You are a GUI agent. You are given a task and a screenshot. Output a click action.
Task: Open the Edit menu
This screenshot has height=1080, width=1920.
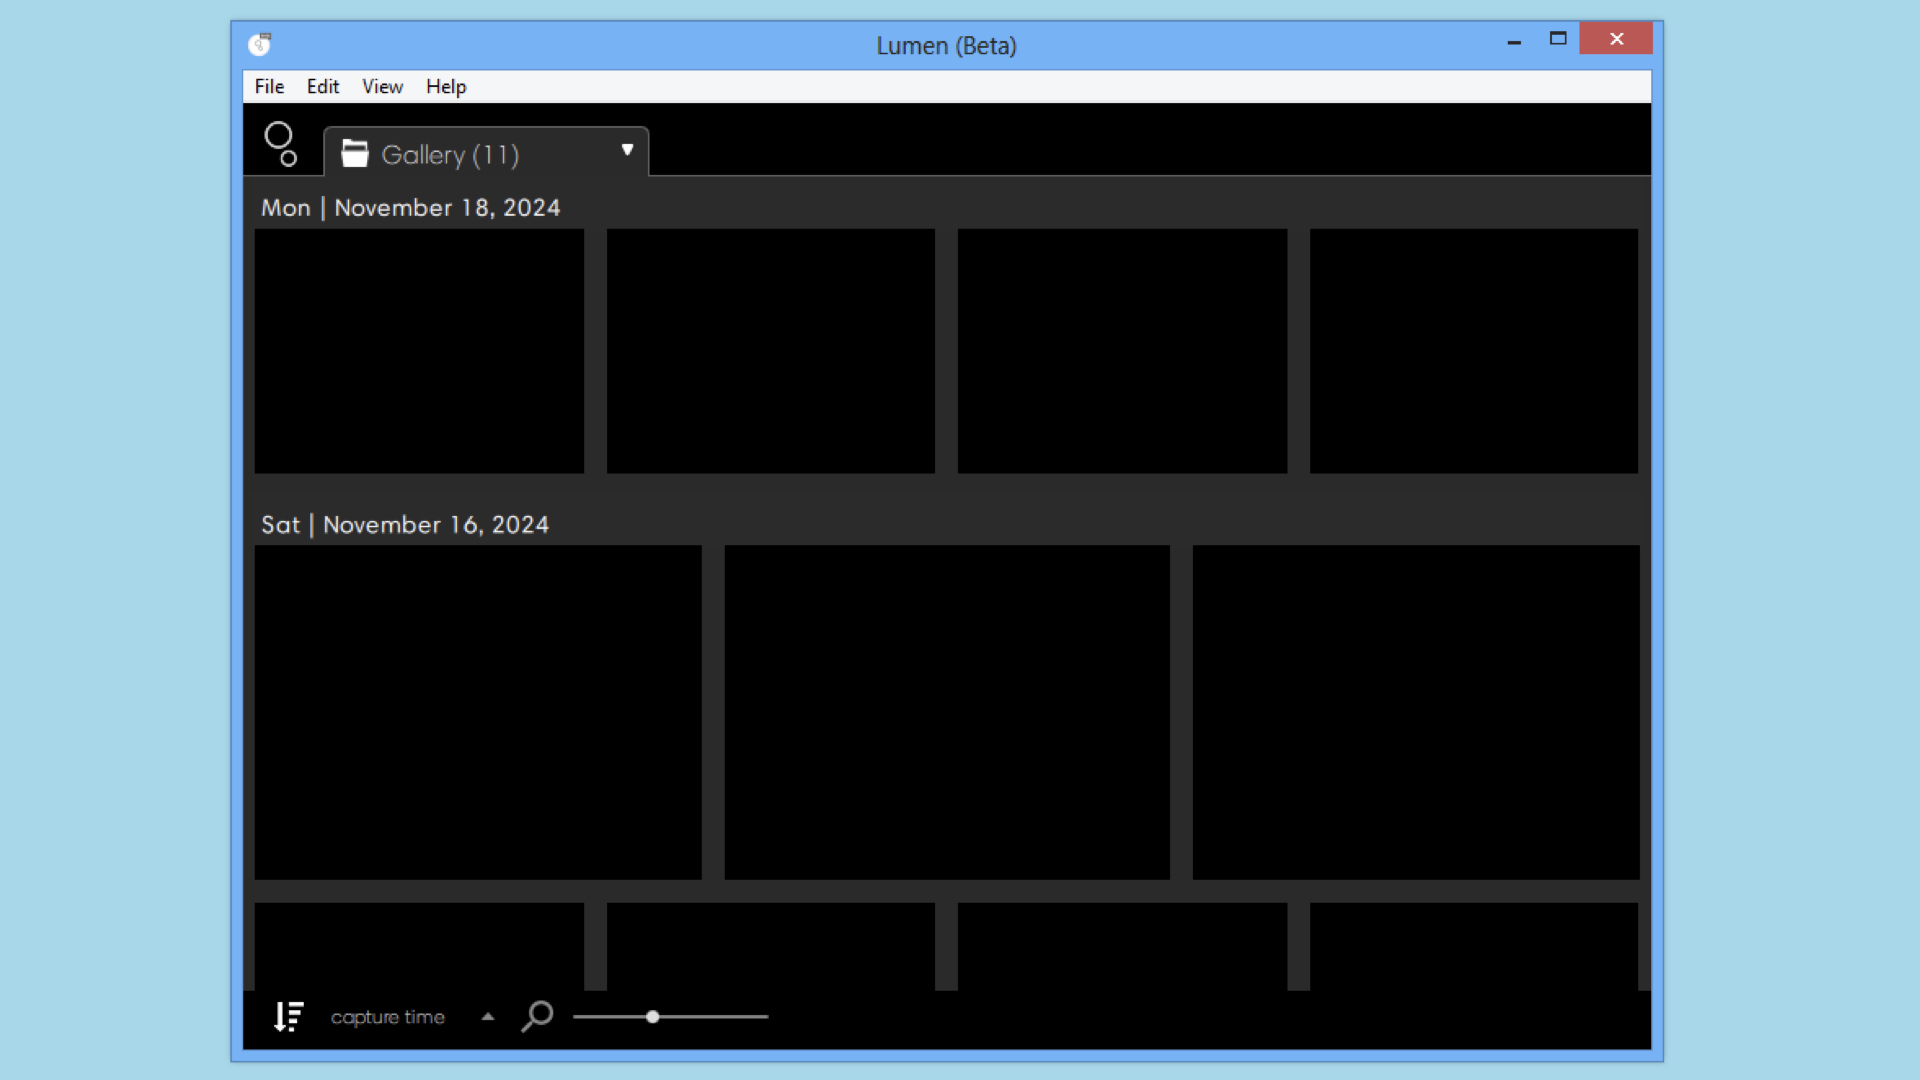click(322, 87)
